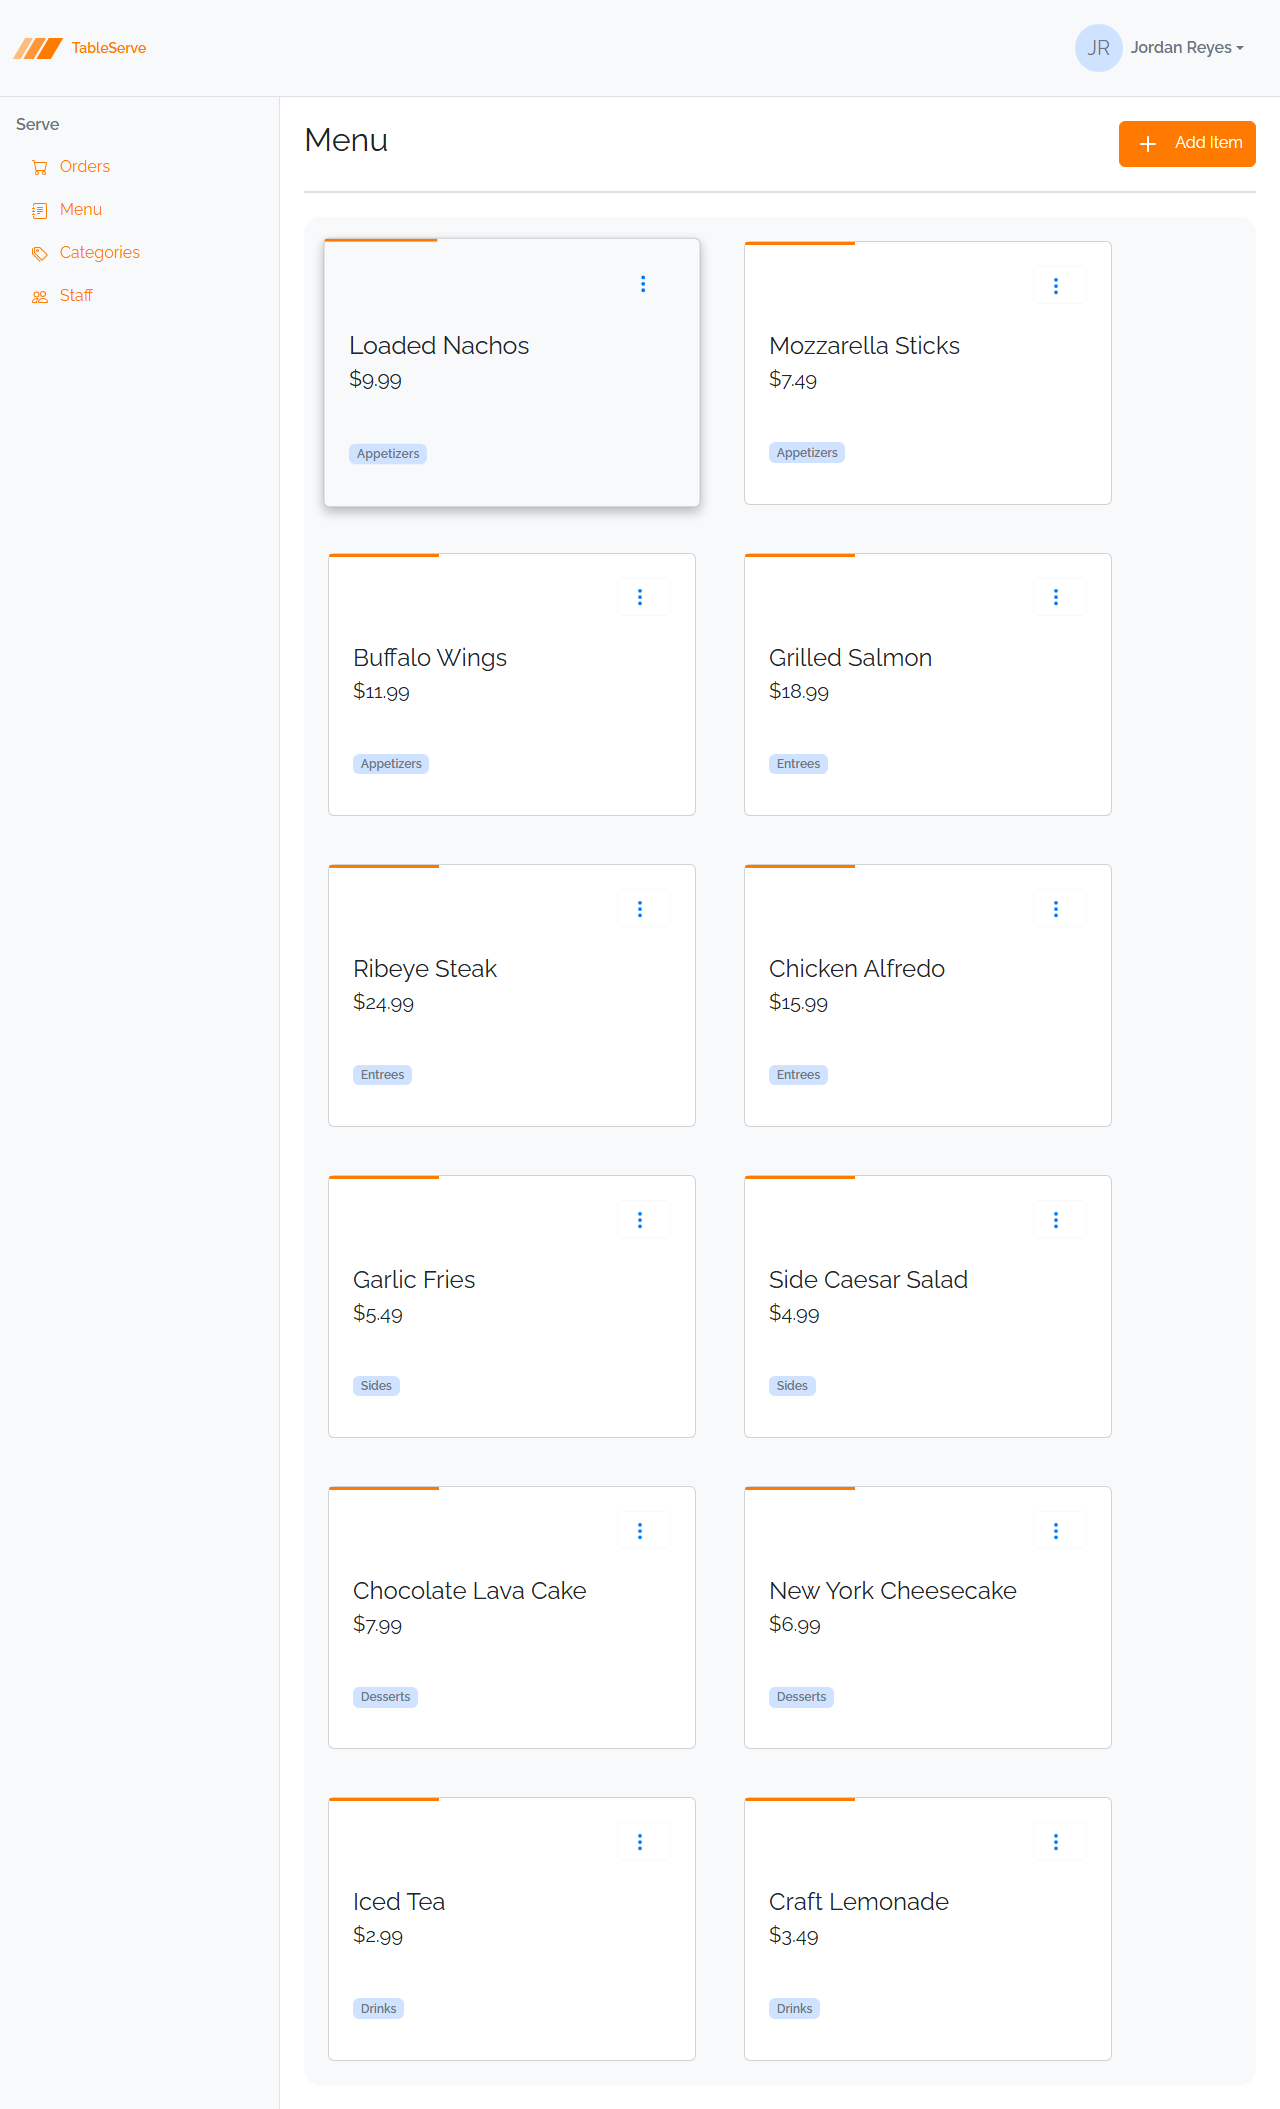The image size is (1280, 2109).
Task: Click the Drinks tag on Iced Tea
Action: tap(378, 2009)
